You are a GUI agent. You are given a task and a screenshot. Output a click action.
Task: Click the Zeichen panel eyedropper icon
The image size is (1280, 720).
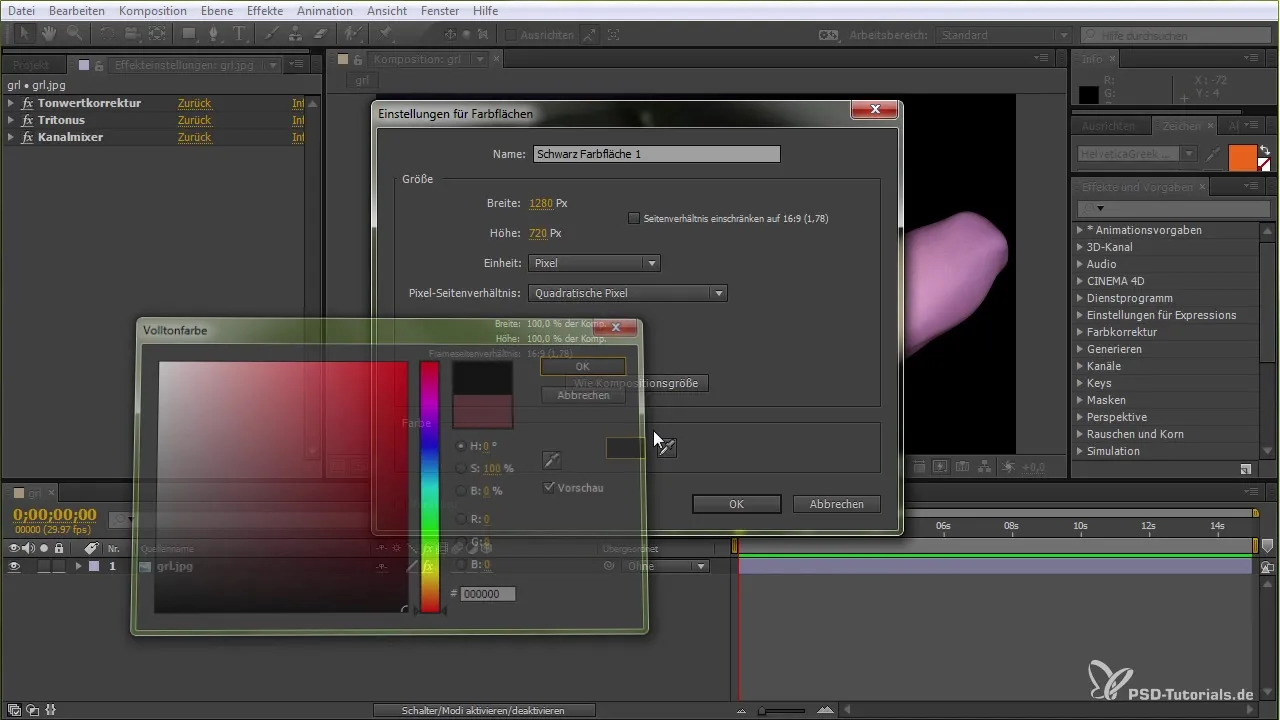(1214, 155)
